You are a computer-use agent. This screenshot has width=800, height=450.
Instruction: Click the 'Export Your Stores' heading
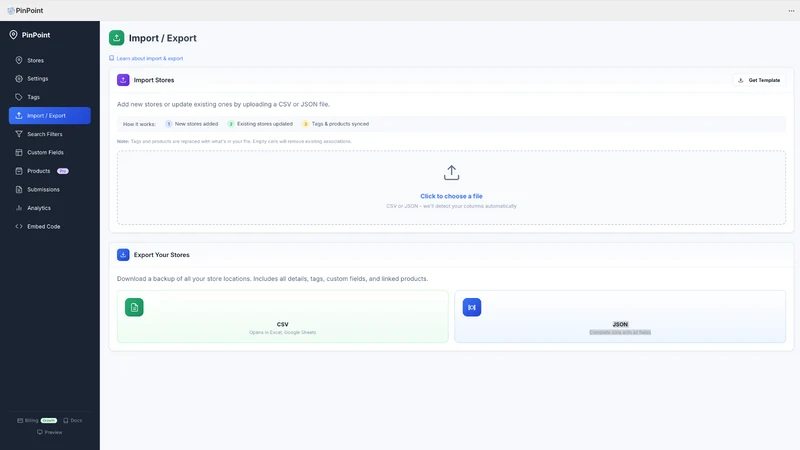(x=162, y=255)
